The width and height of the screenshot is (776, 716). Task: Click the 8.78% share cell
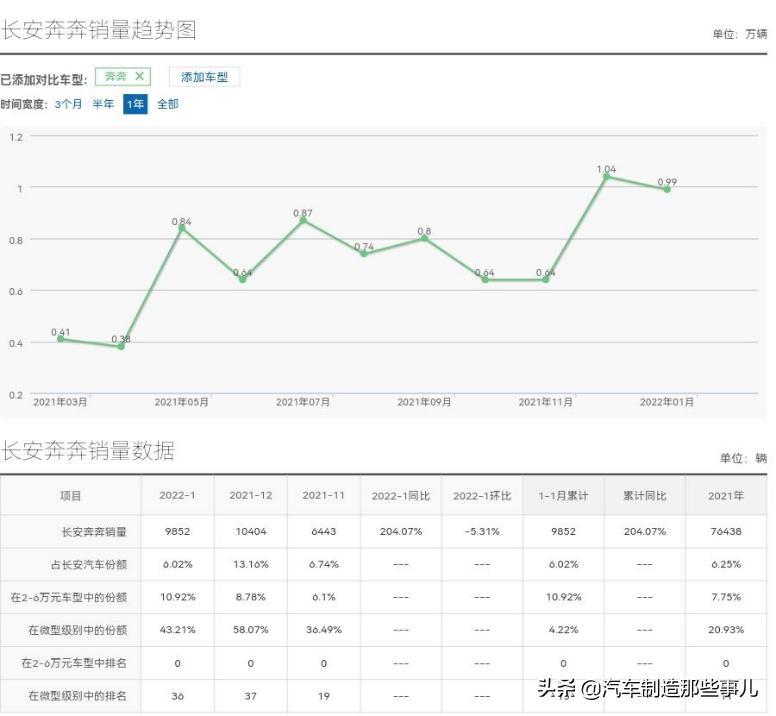250,597
